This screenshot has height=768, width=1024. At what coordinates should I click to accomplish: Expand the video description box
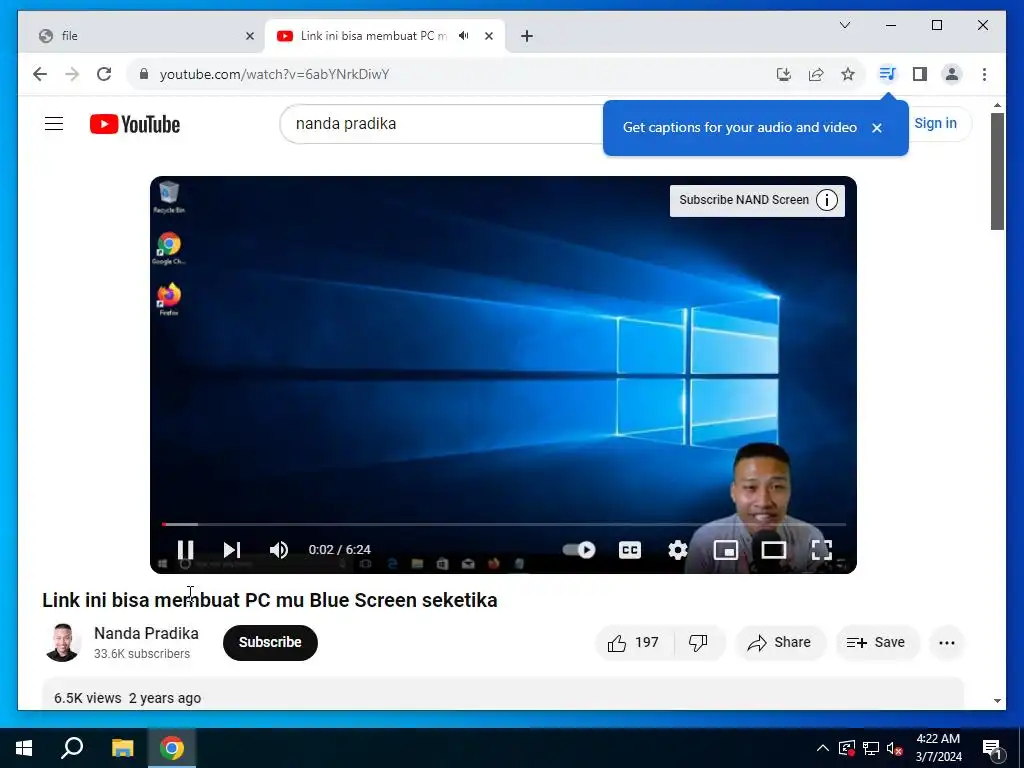point(503,694)
